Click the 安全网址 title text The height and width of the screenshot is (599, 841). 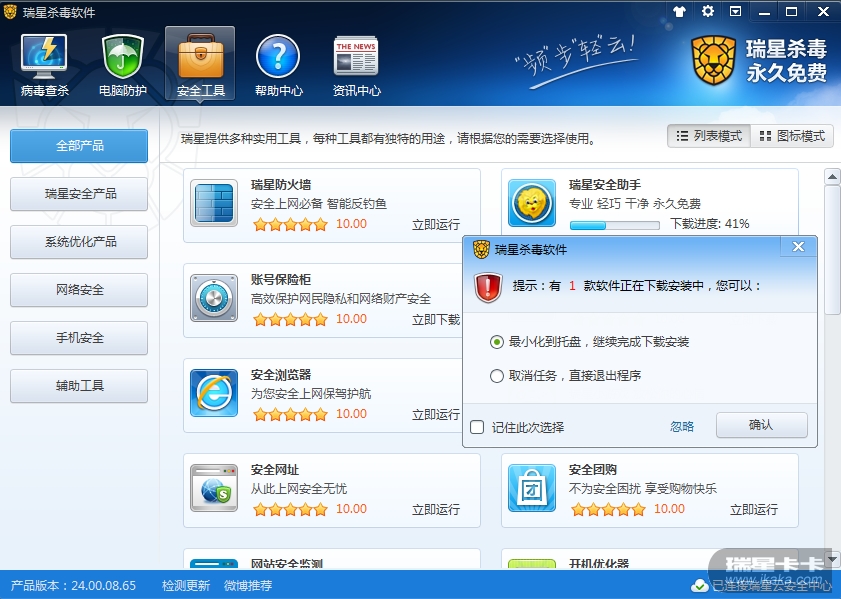(275, 470)
